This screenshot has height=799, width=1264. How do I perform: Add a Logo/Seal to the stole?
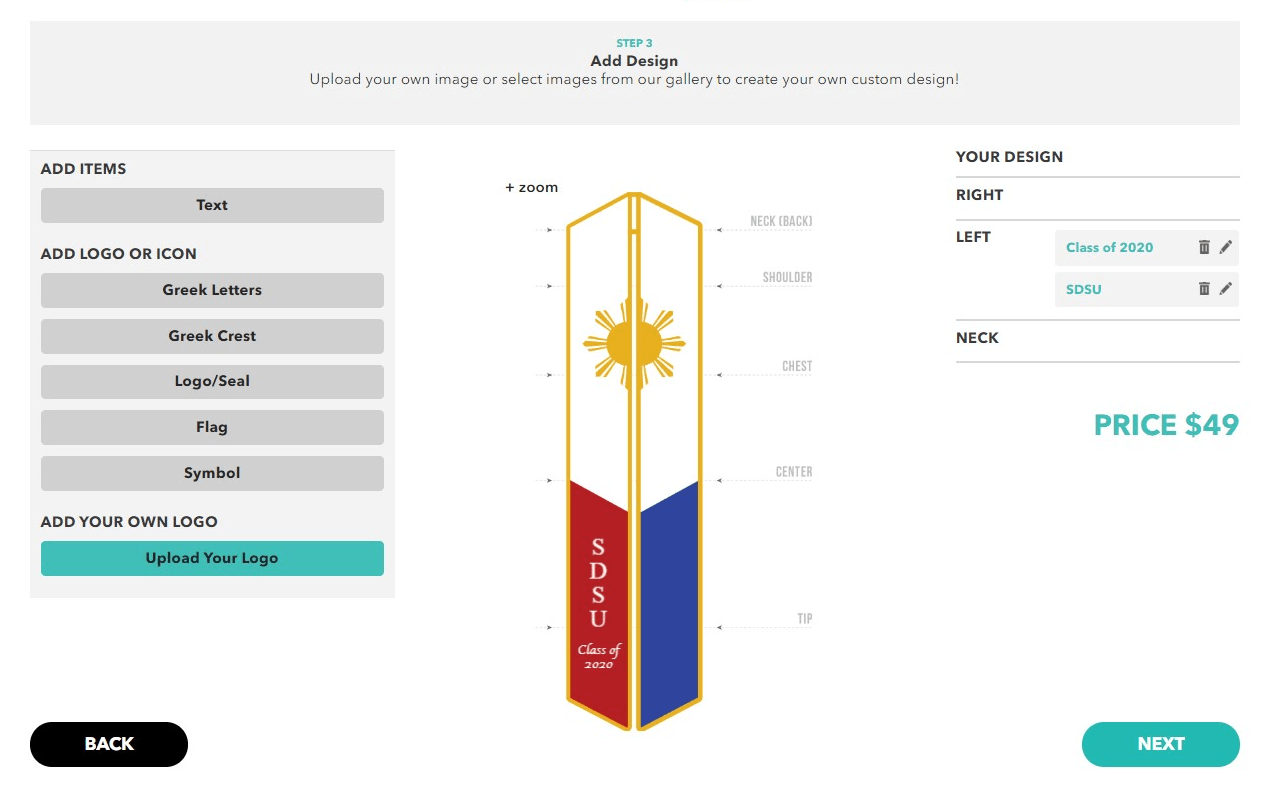click(212, 382)
